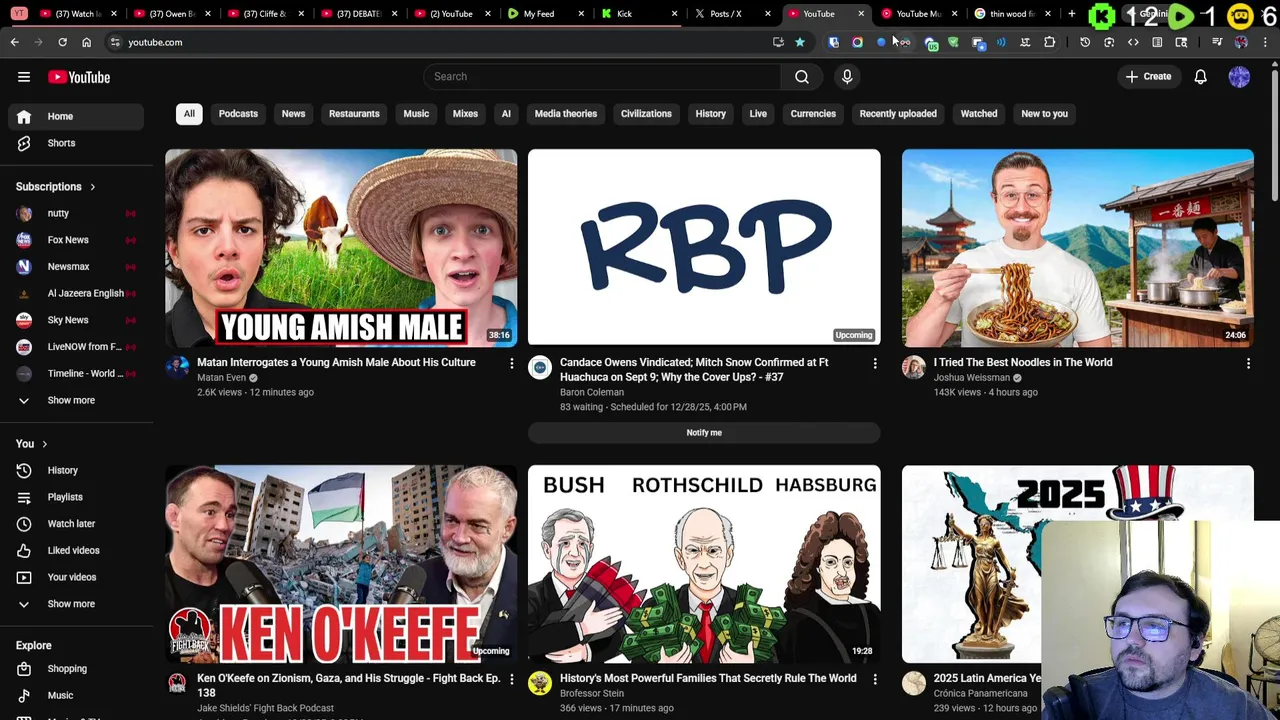The image size is (1280, 720).
Task: Select the New to you chip
Action: [x=1044, y=114]
